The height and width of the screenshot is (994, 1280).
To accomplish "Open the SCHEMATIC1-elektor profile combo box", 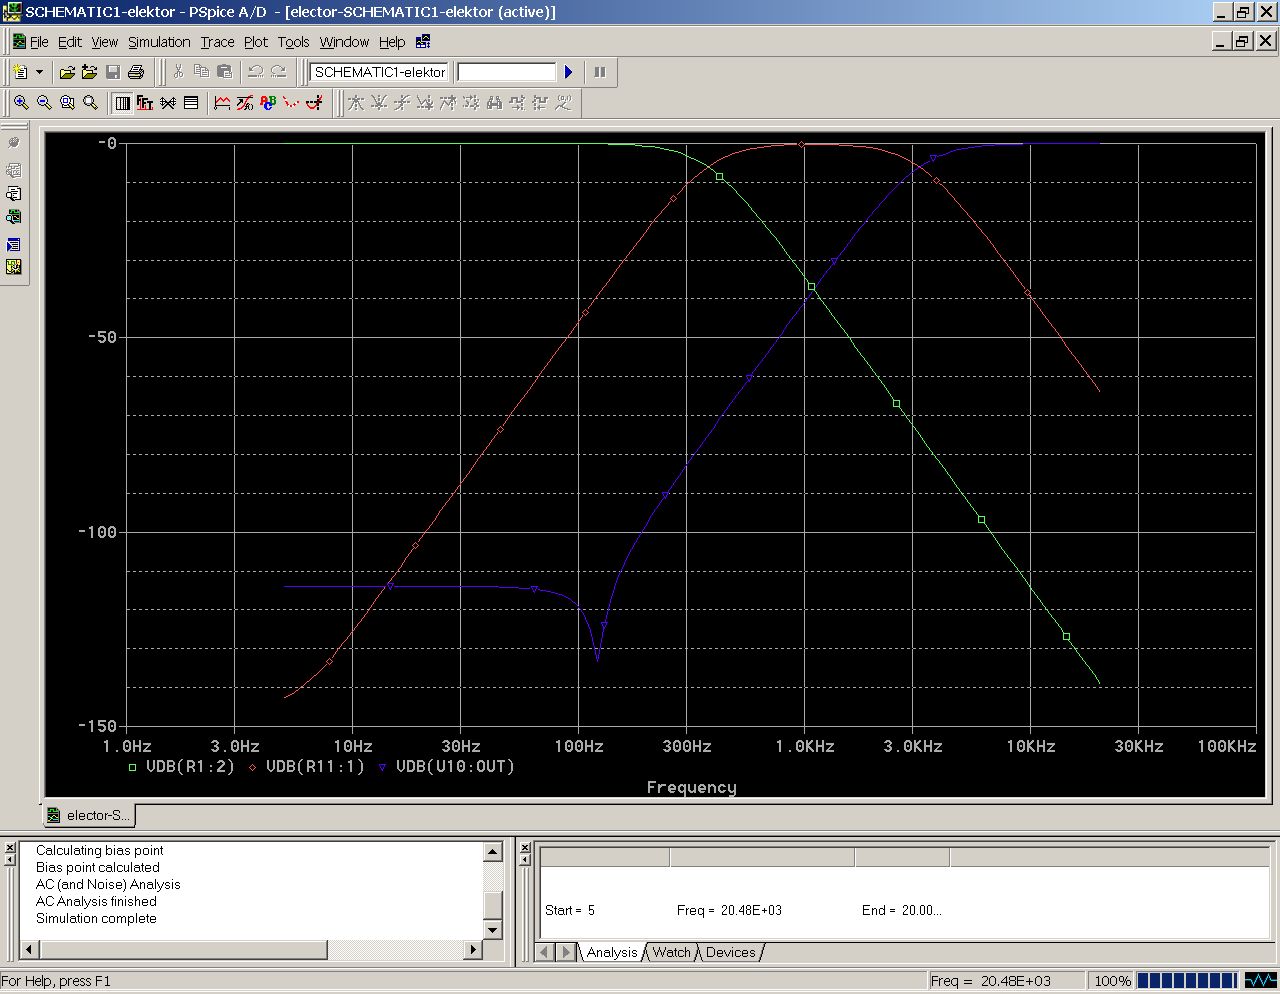I will (x=379, y=72).
